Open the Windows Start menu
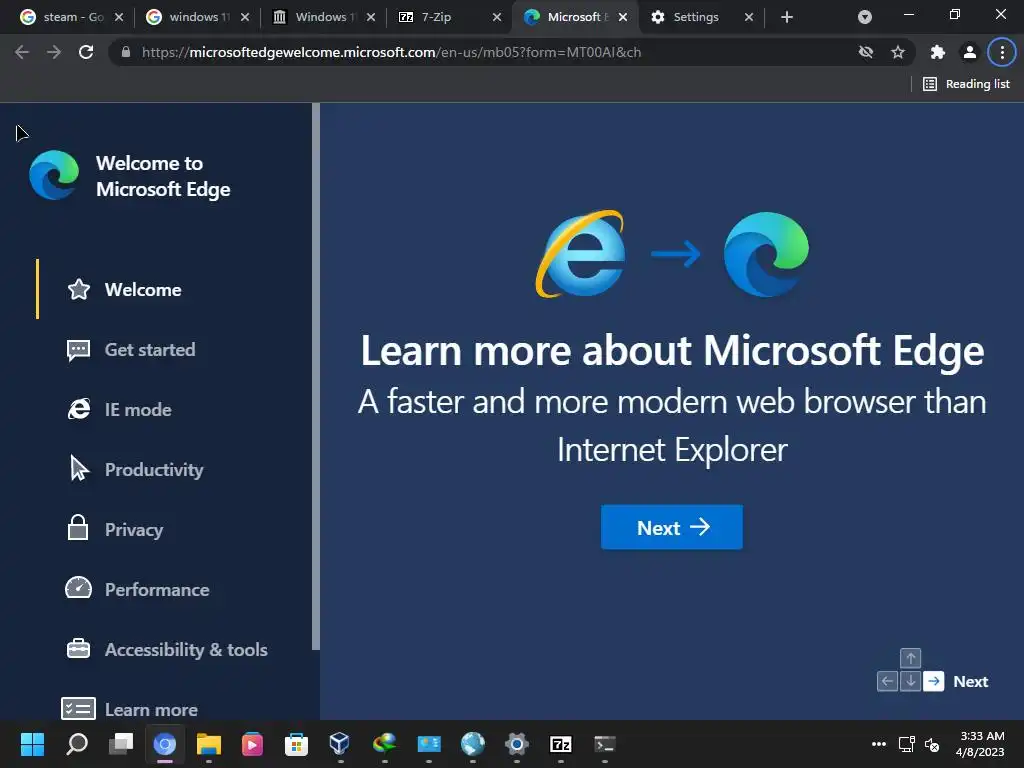Screen dimensions: 1024x768 (x=32, y=744)
